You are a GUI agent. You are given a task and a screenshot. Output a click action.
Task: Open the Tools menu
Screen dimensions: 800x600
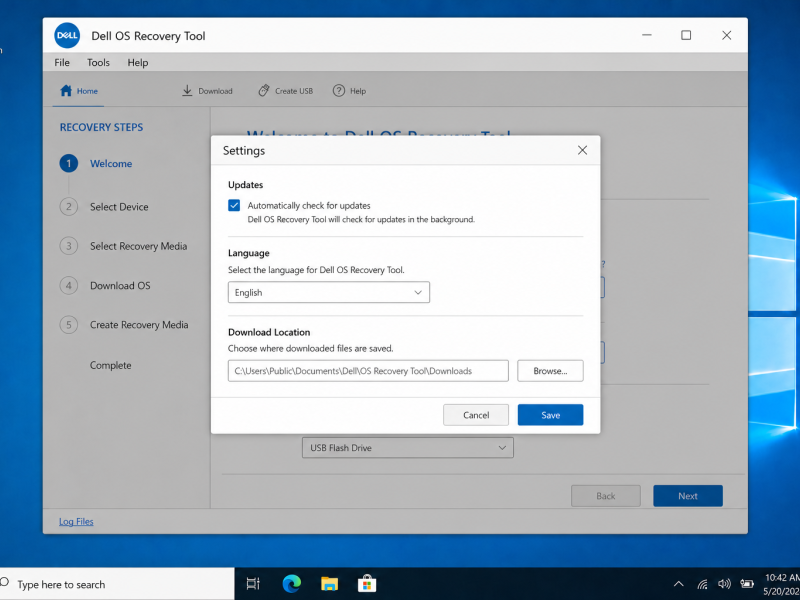coord(98,63)
